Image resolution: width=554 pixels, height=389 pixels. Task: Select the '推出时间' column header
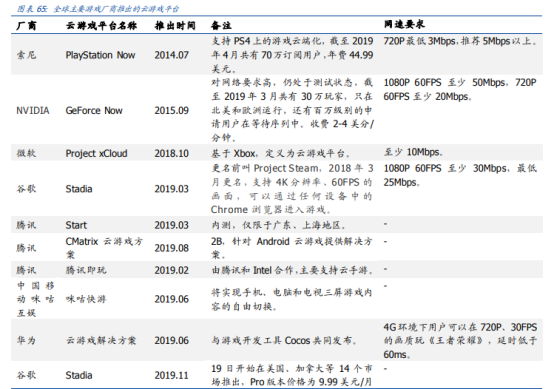click(x=175, y=25)
